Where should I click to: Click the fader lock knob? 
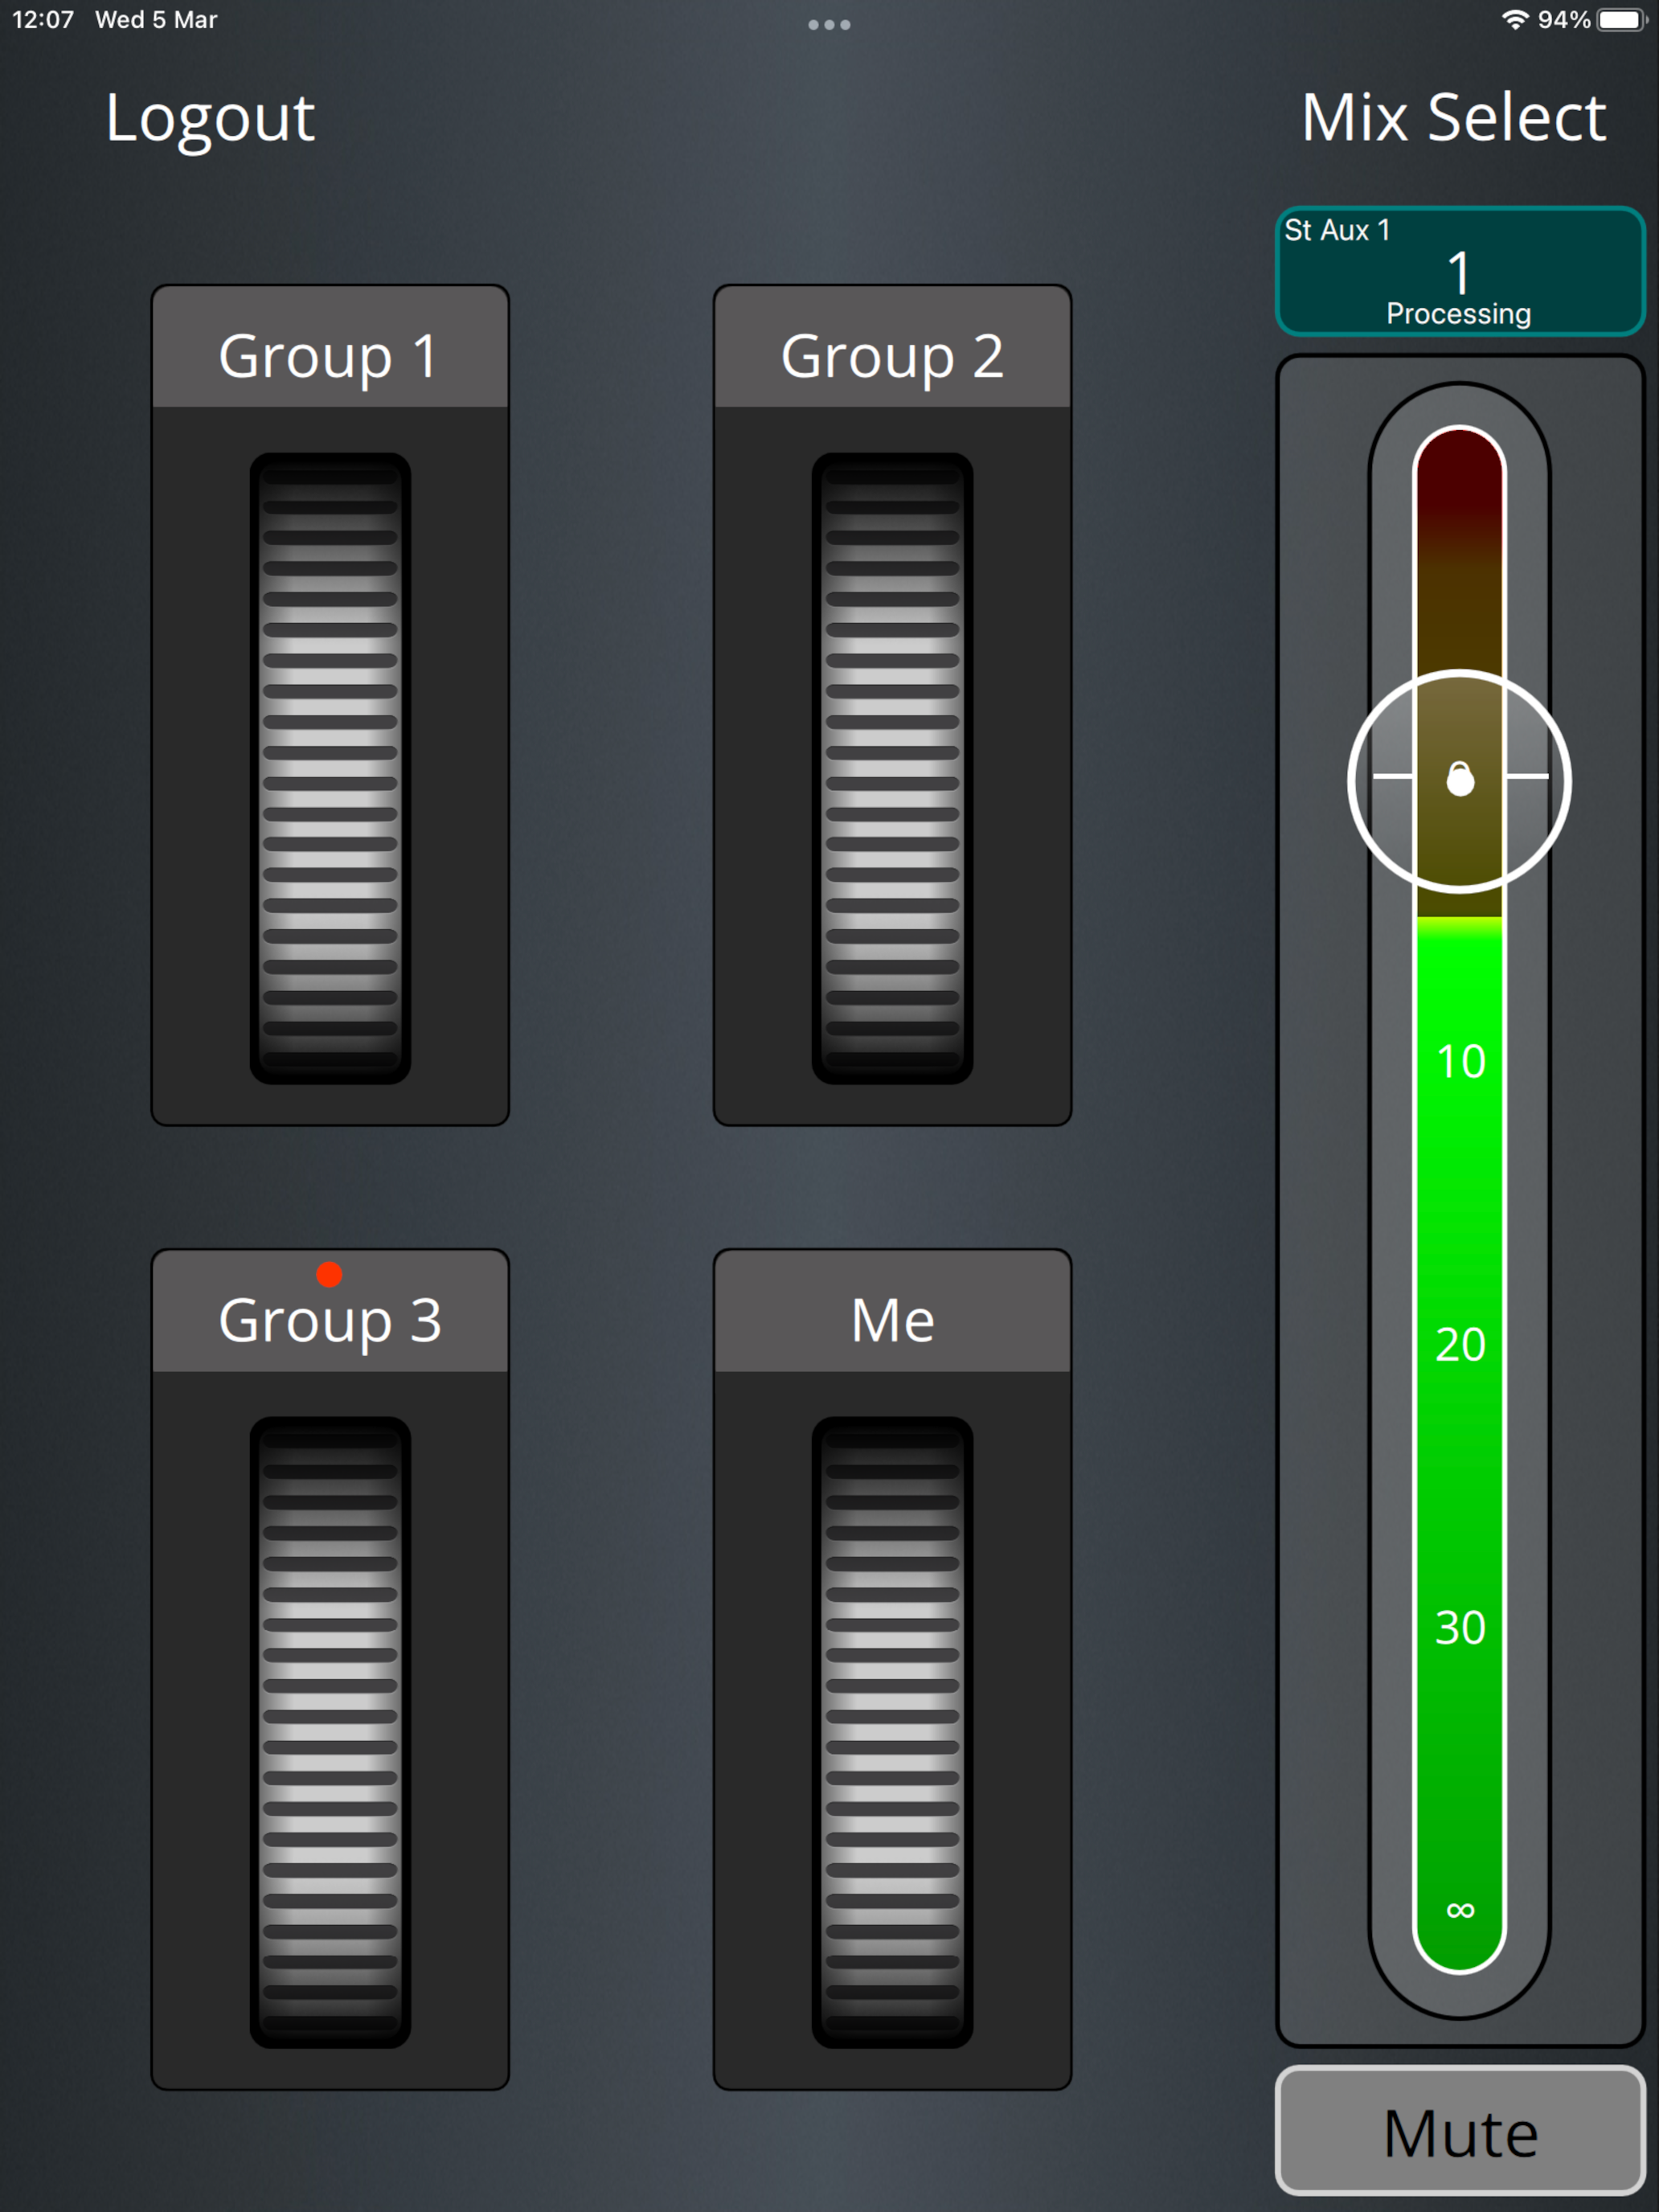1460,780
